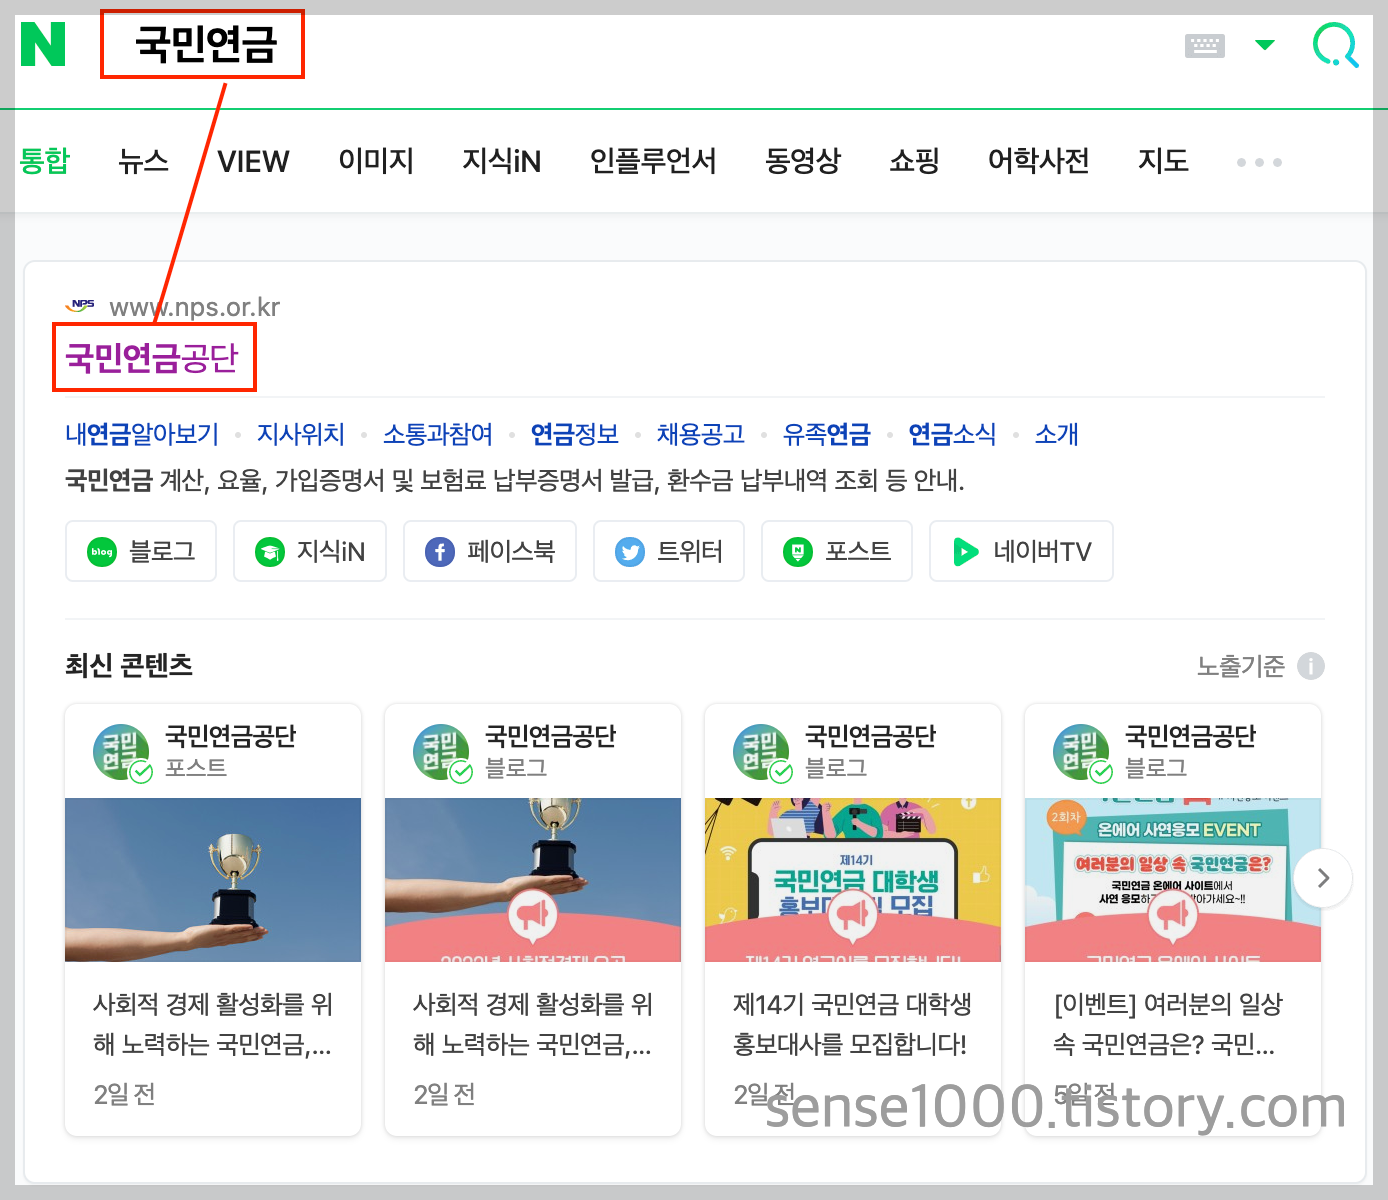Open the 국민연금공단 title link
The height and width of the screenshot is (1200, 1388).
click(x=152, y=358)
